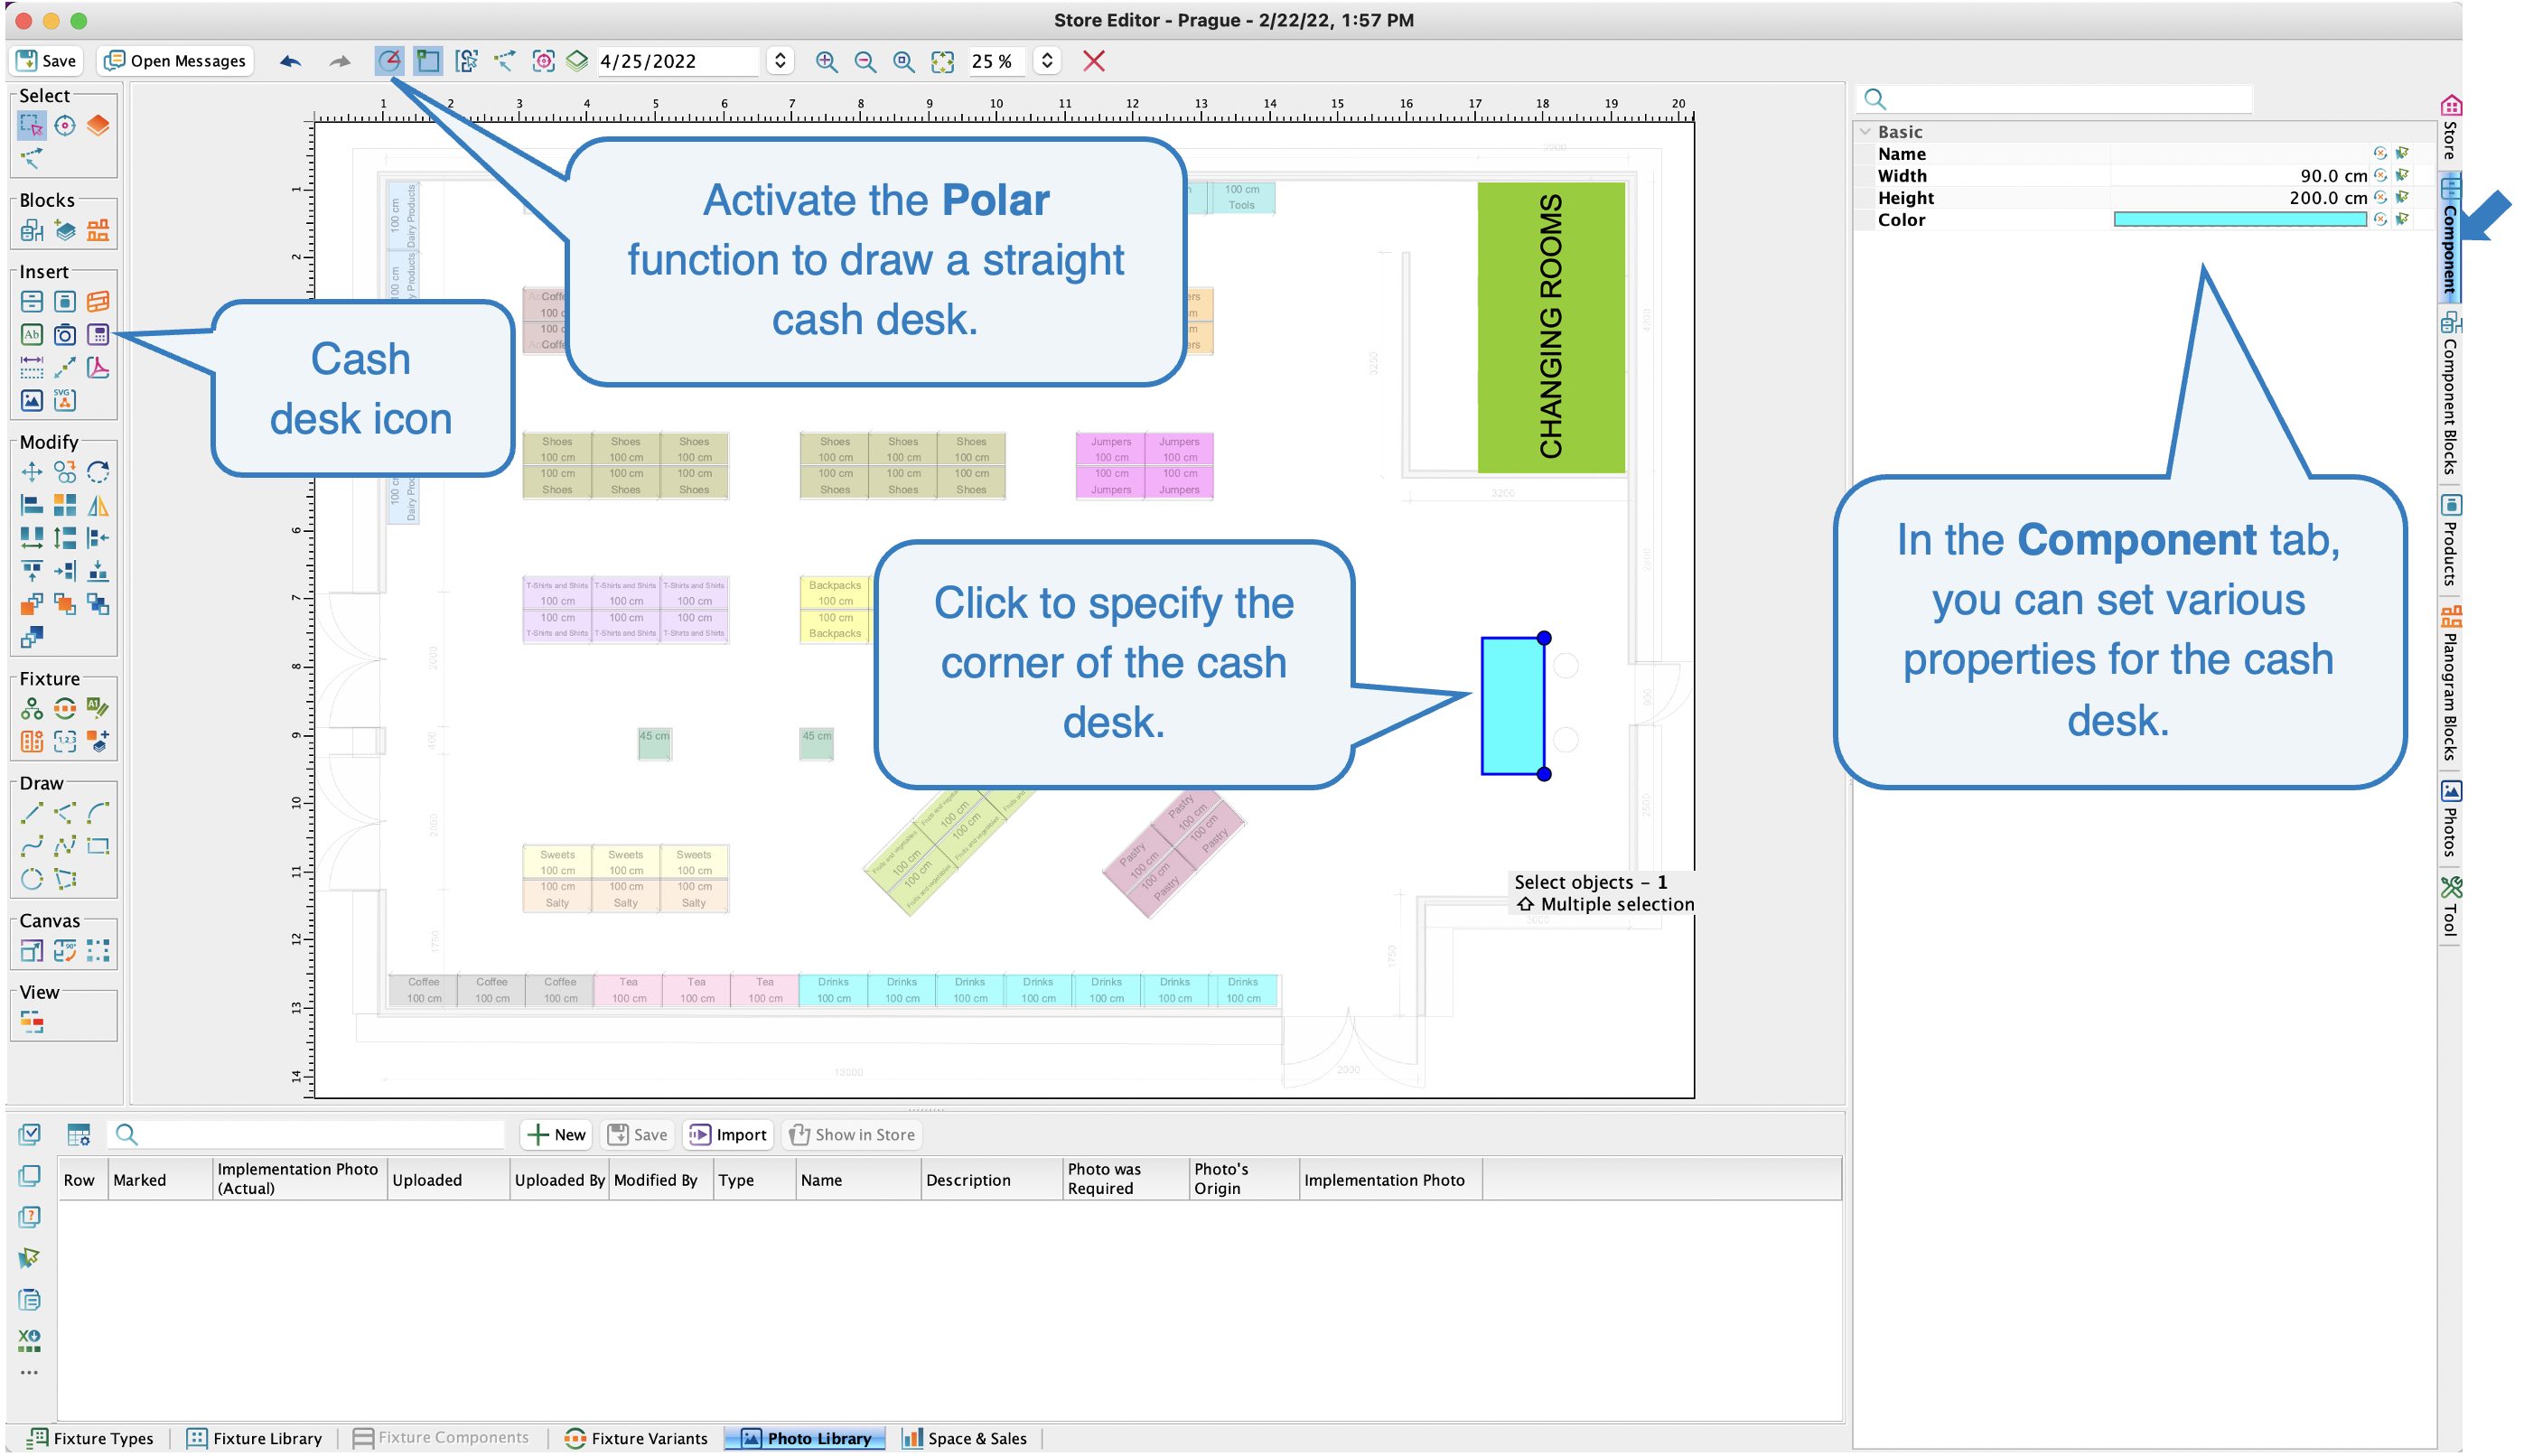This screenshot has width=2524, height=1456.
Task: Draw a straight line tool
Action: 31,813
